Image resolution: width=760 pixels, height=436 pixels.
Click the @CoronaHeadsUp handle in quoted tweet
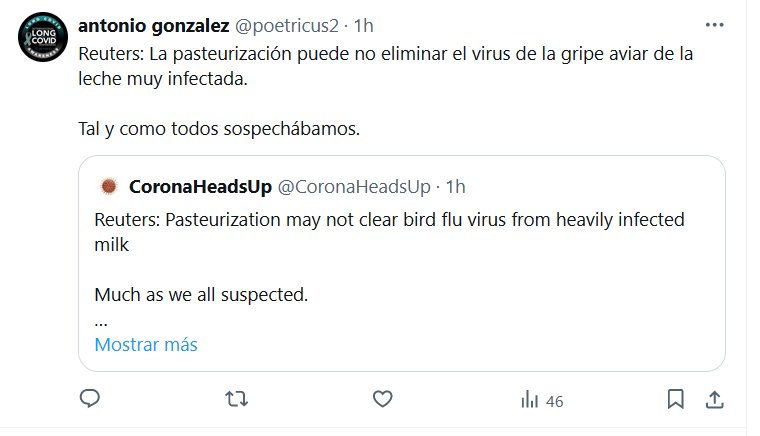tap(353, 187)
